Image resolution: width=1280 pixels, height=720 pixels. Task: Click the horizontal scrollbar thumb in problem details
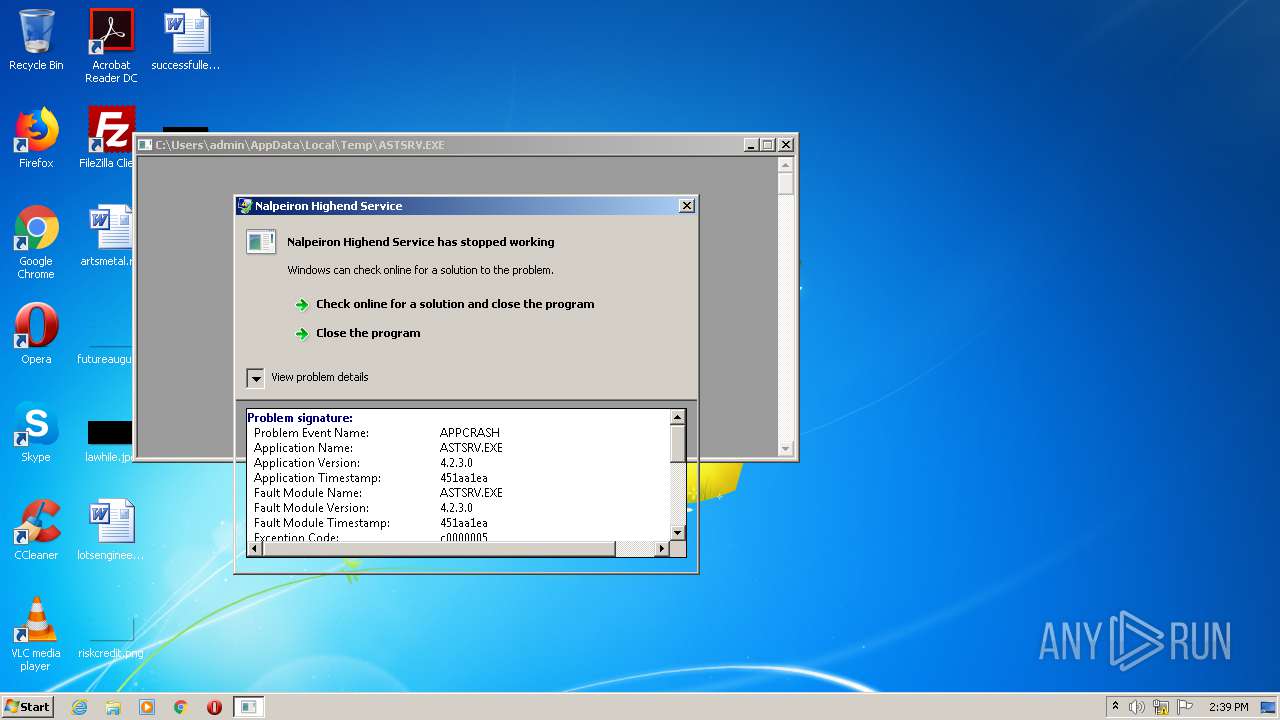pos(439,549)
